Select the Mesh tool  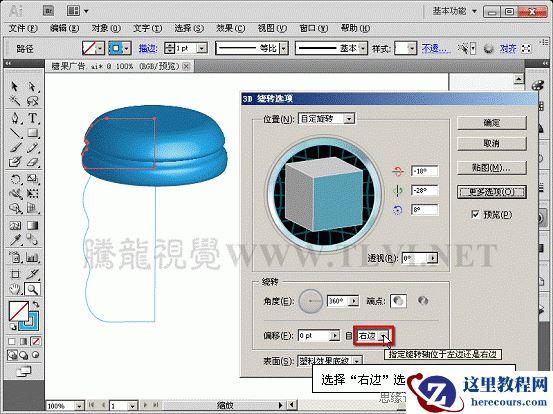point(15,226)
